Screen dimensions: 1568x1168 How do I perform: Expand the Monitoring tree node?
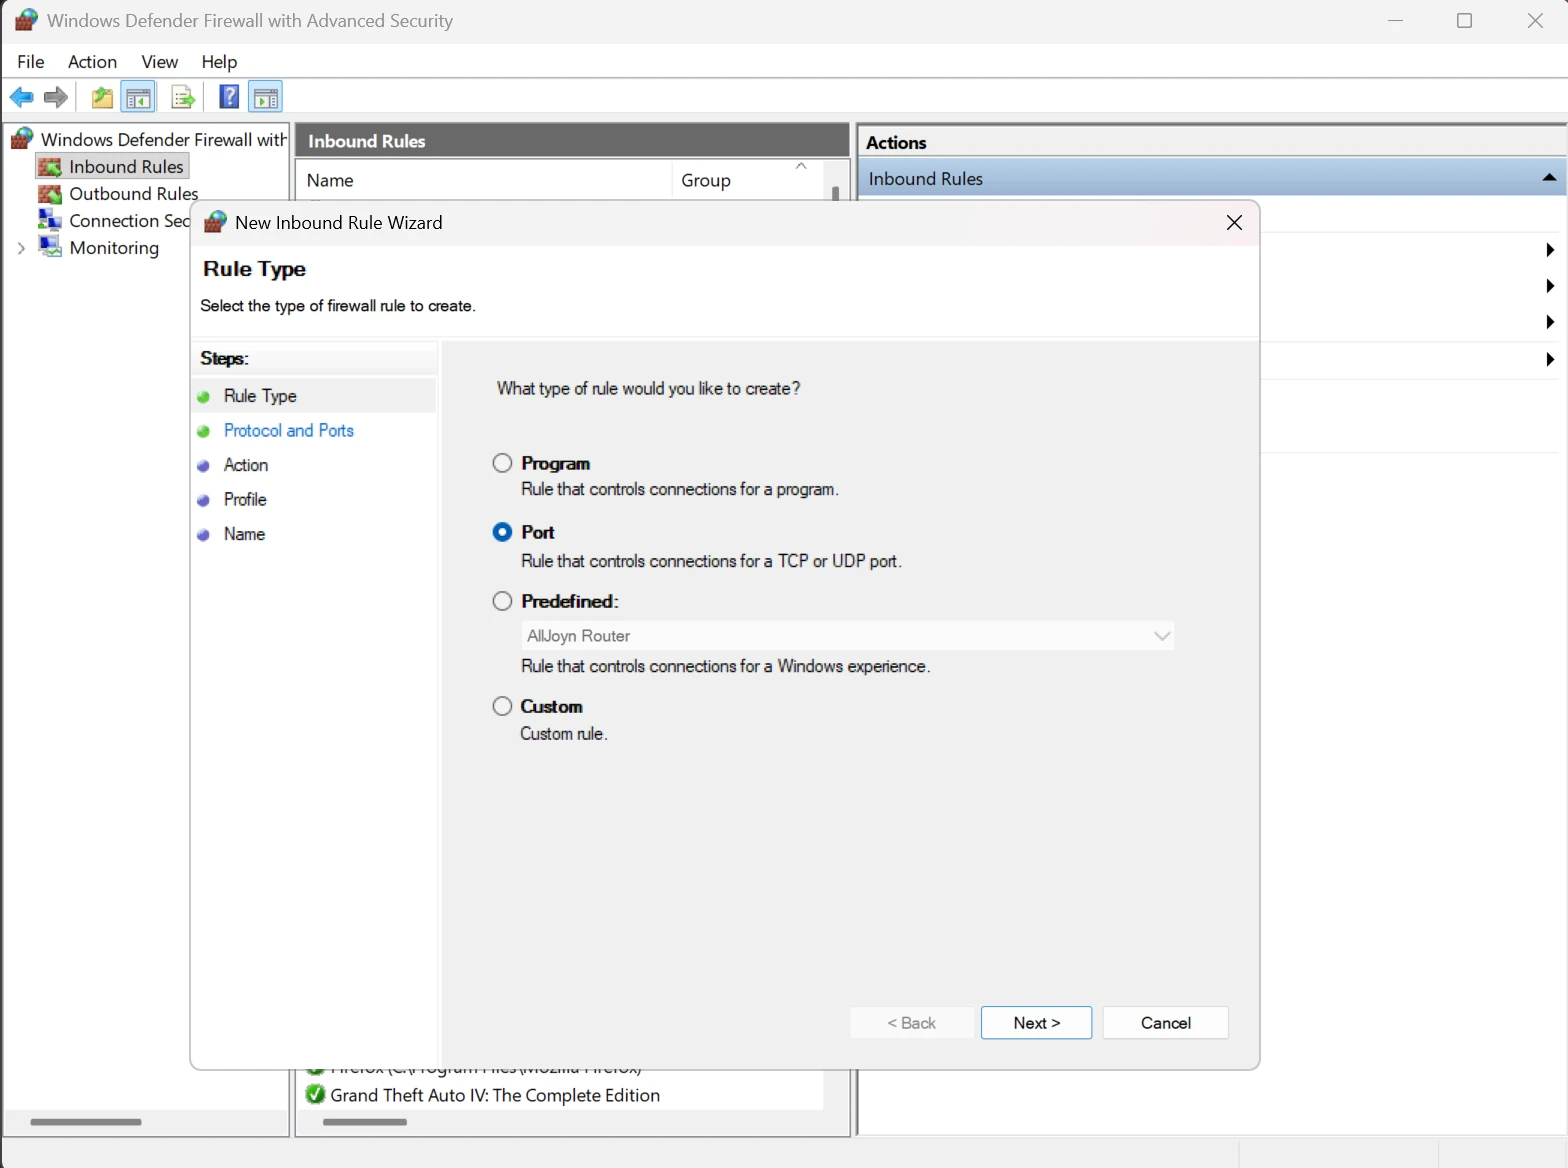point(21,248)
